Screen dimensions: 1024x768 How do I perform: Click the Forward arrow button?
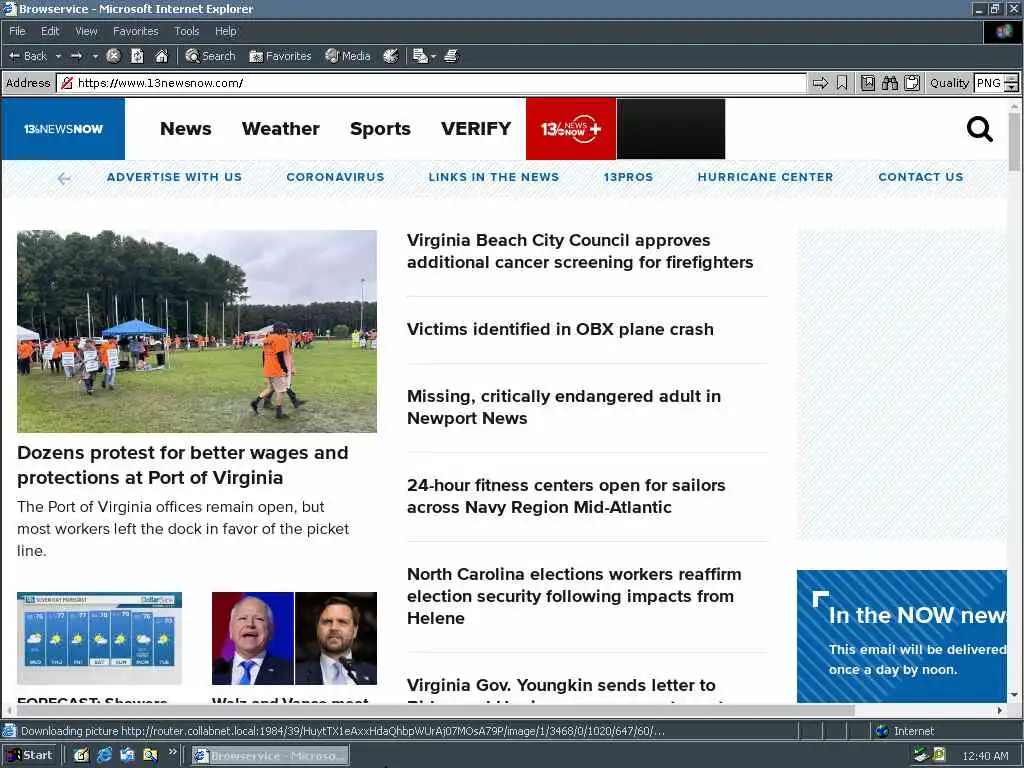coord(76,56)
